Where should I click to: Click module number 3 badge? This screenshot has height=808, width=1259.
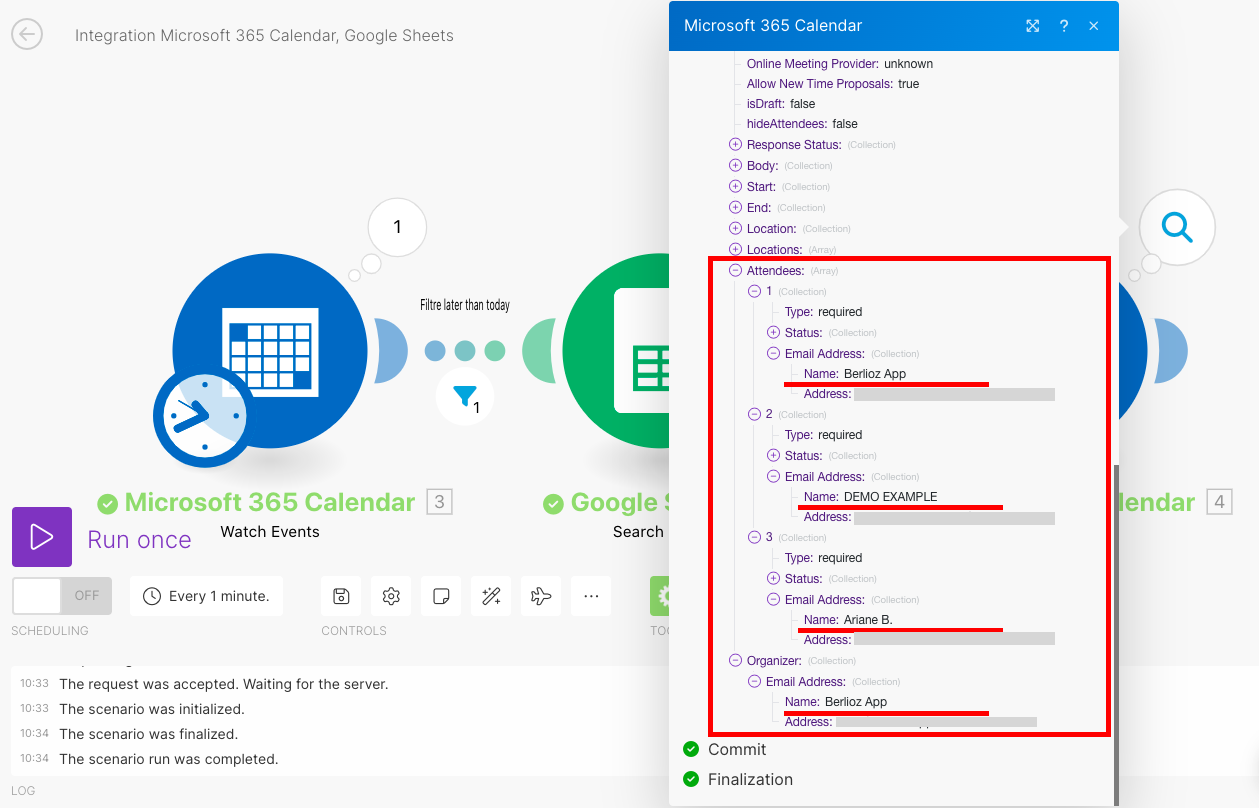[x=439, y=502]
